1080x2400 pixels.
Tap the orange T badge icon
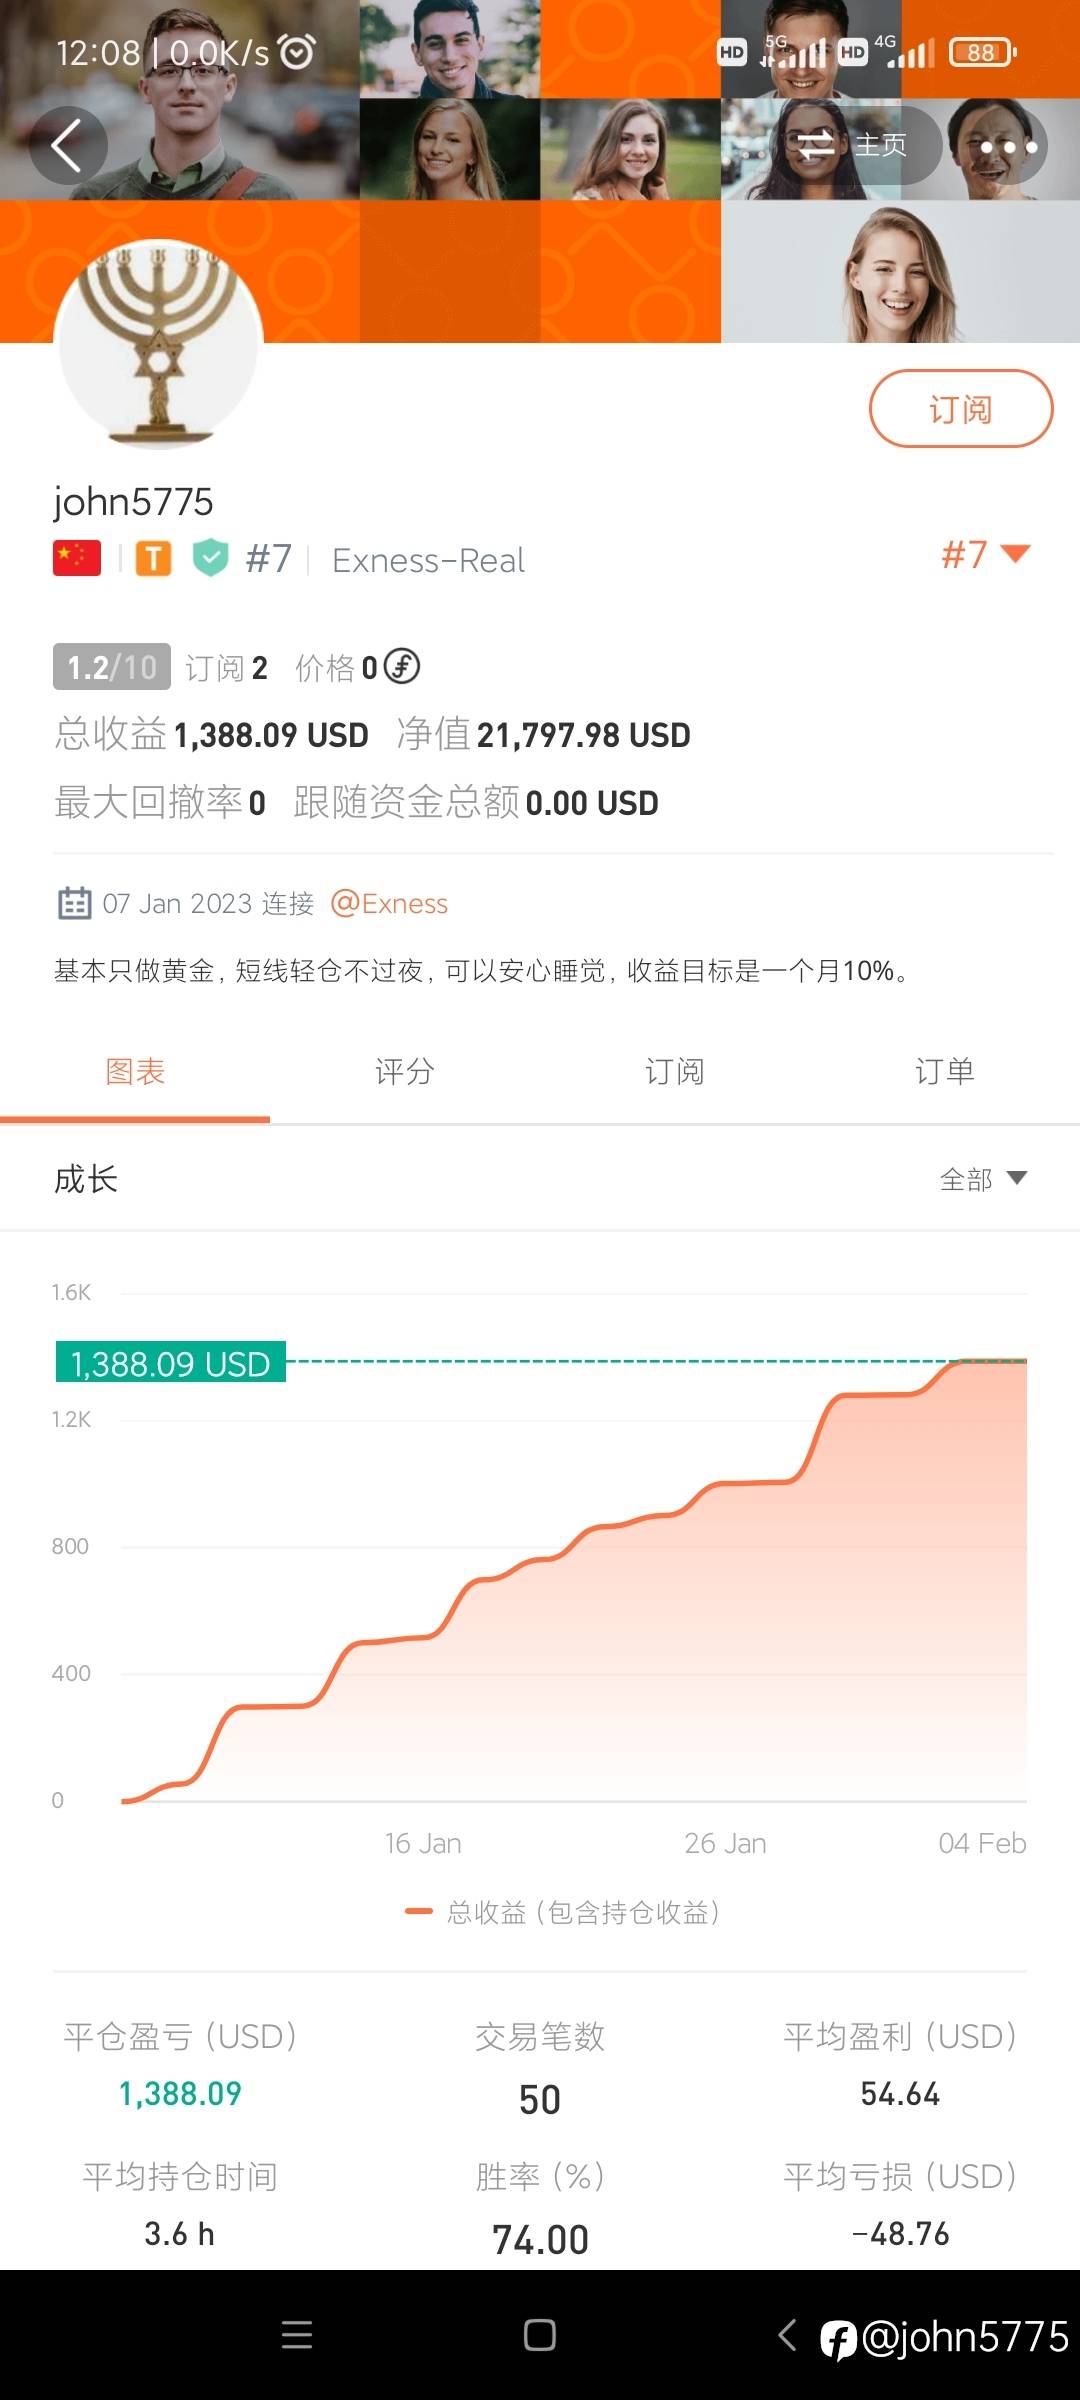pyautogui.click(x=153, y=558)
